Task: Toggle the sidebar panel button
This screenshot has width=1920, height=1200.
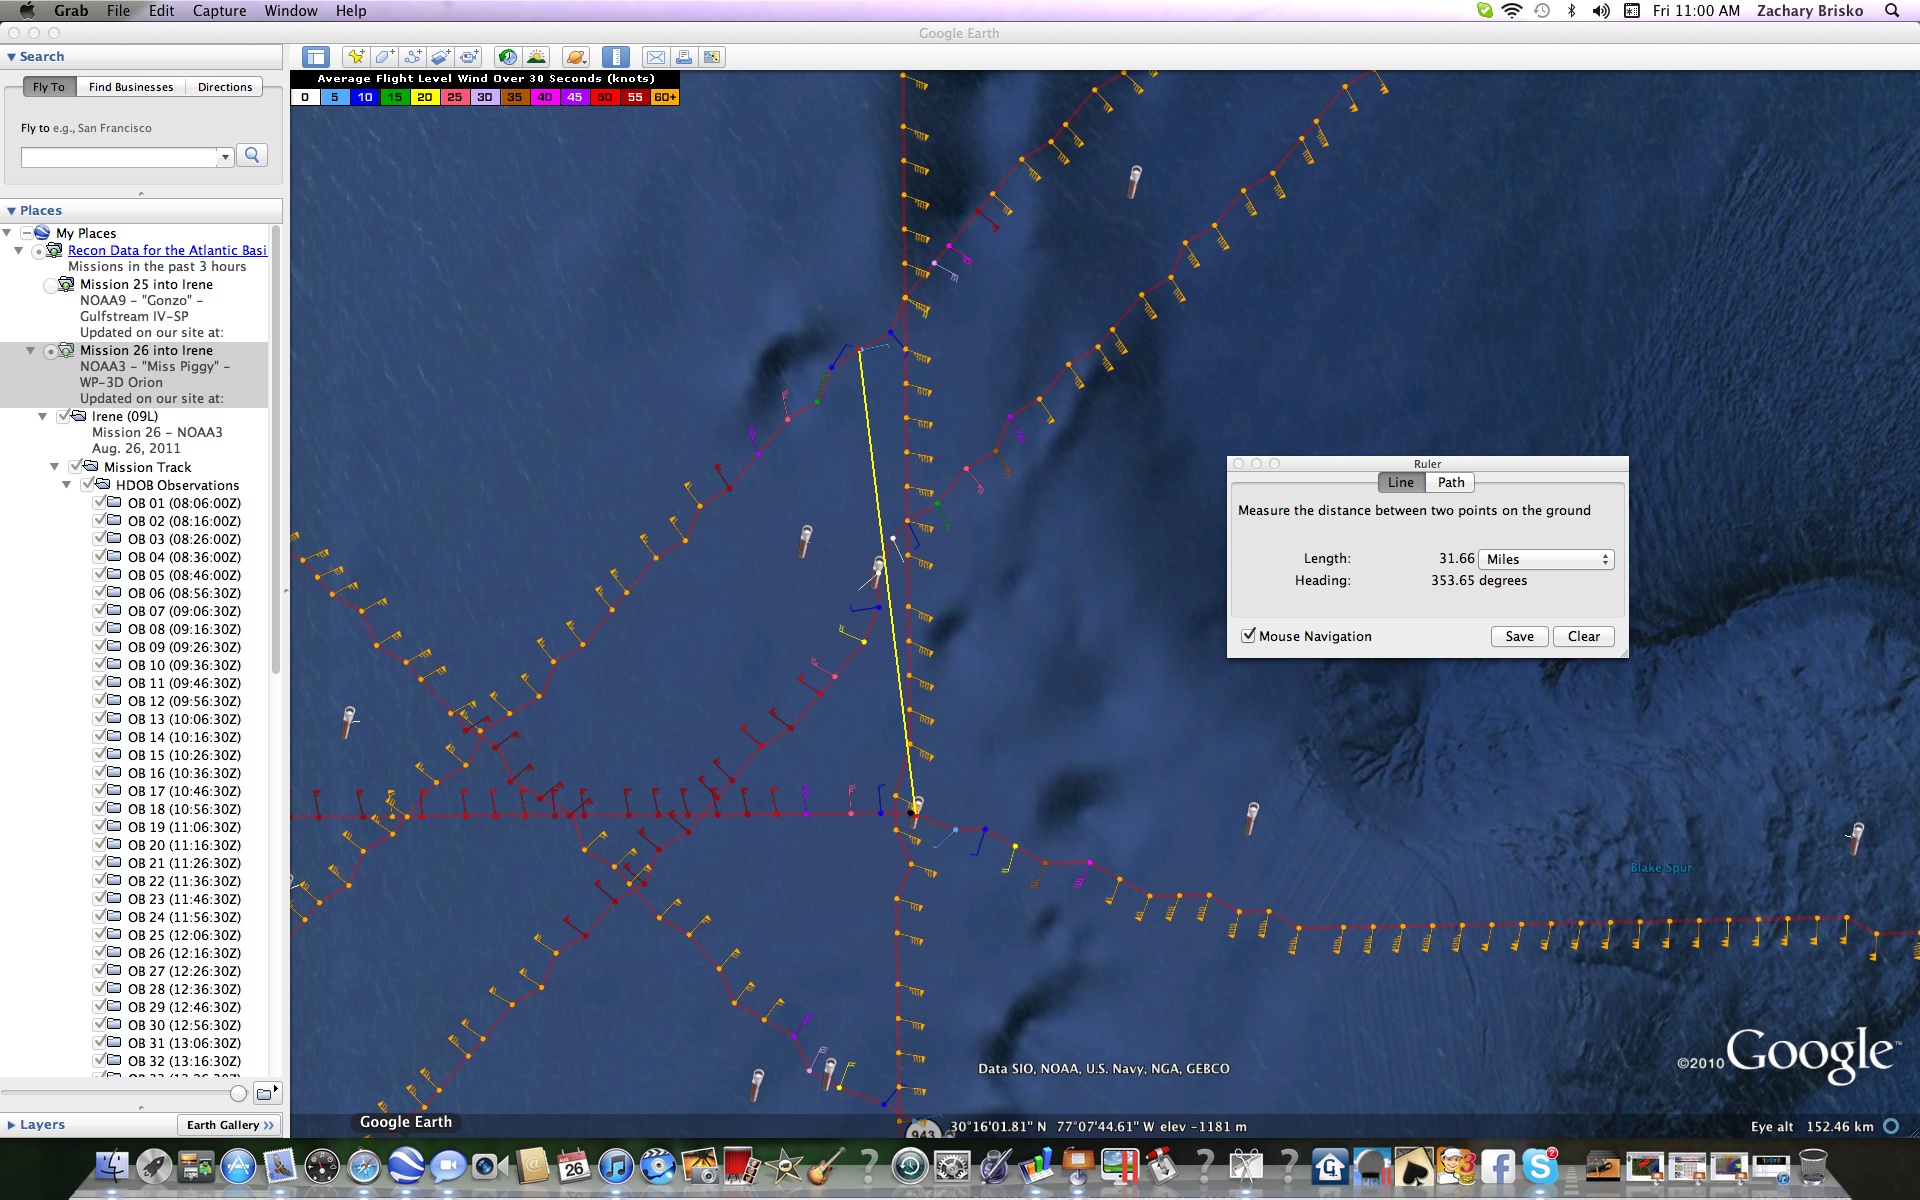Action: (x=316, y=57)
